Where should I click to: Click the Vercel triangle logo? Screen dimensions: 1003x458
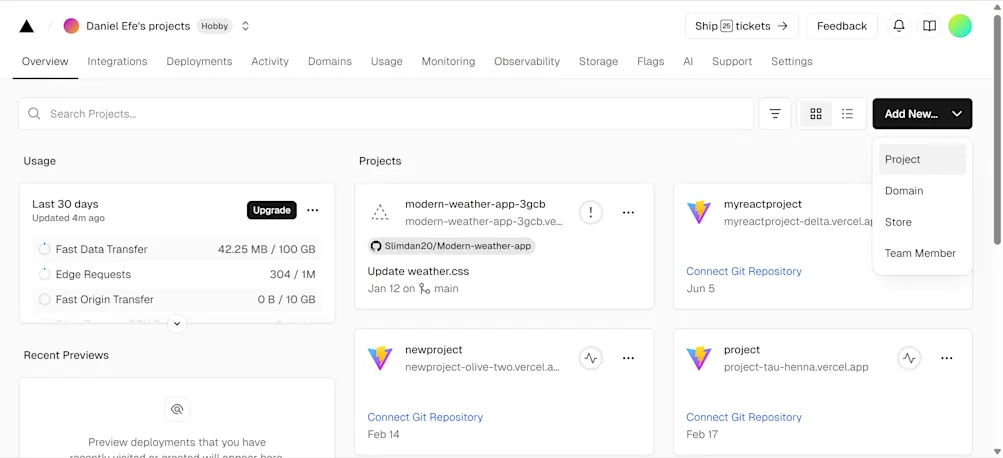pos(26,26)
